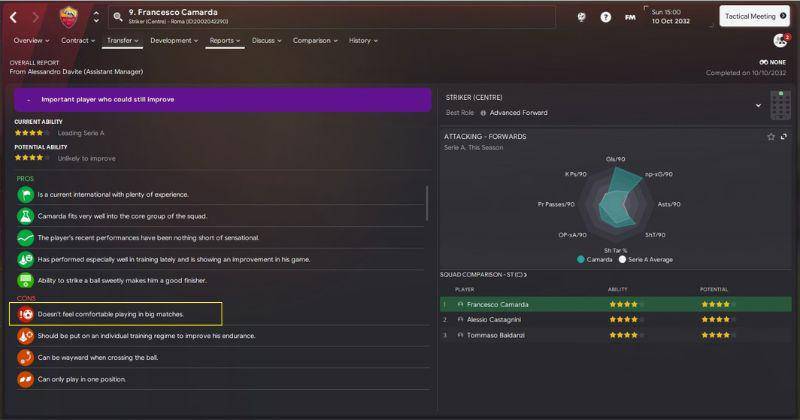Screen dimensions: 800x420
Task: Click the one position con icon
Action: click(x=26, y=379)
